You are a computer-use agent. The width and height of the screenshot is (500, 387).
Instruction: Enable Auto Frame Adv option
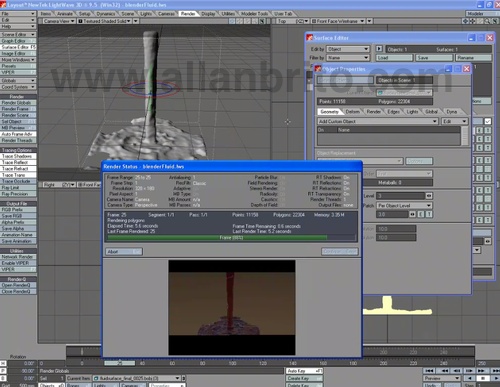(x=18, y=134)
